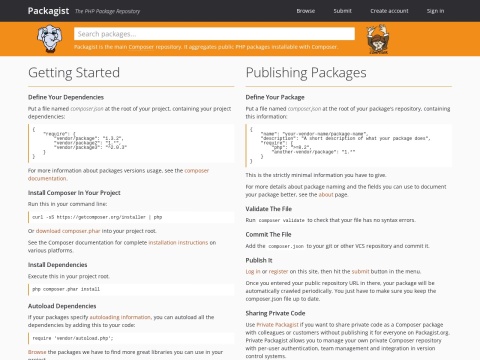Open composer.json link under Define Your Package
480x360 pixels.
point(304,109)
